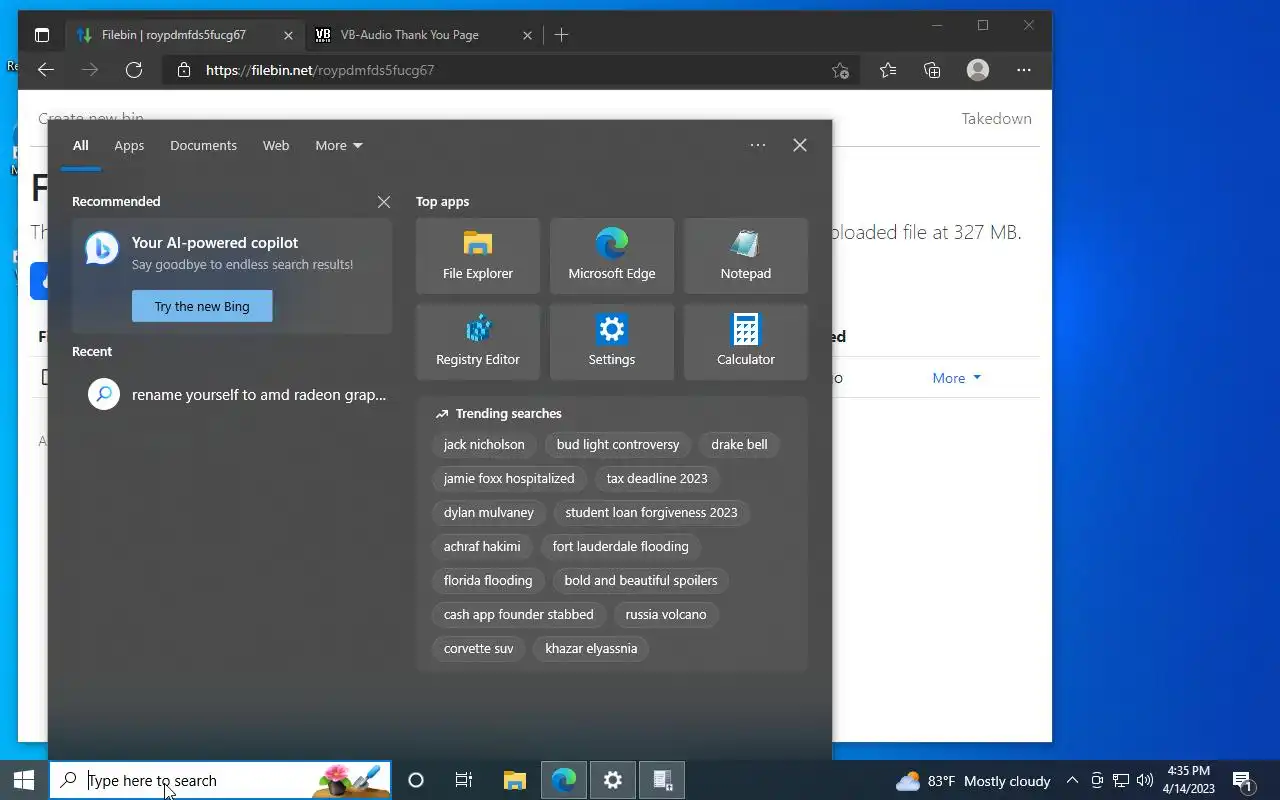Viewport: 1280px width, 800px height.
Task: Click the Bing logo in Recommended card
Action: point(102,248)
